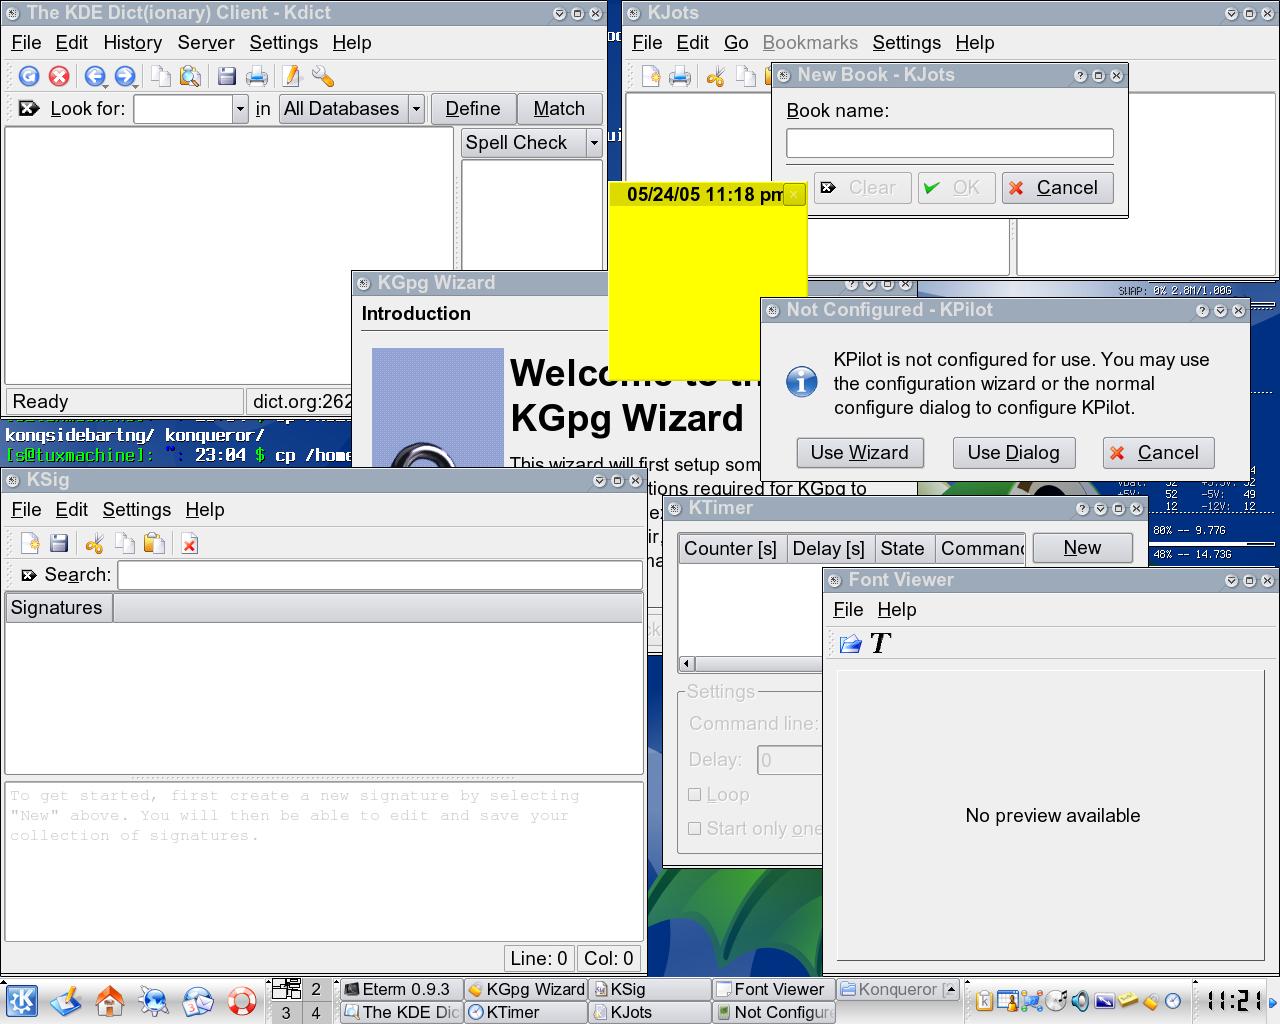Click the Define button in Kdict
This screenshot has width=1280, height=1024.
(x=473, y=109)
